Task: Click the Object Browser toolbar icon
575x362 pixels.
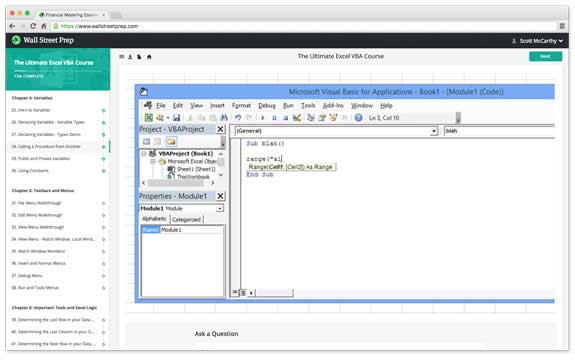Action: (x=333, y=118)
